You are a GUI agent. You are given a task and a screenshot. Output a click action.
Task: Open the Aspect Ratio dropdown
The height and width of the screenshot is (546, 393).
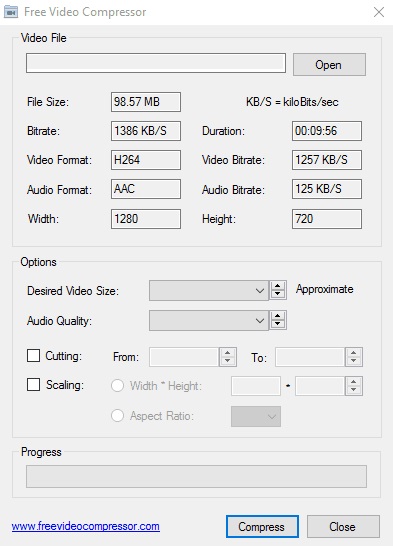[256, 416]
